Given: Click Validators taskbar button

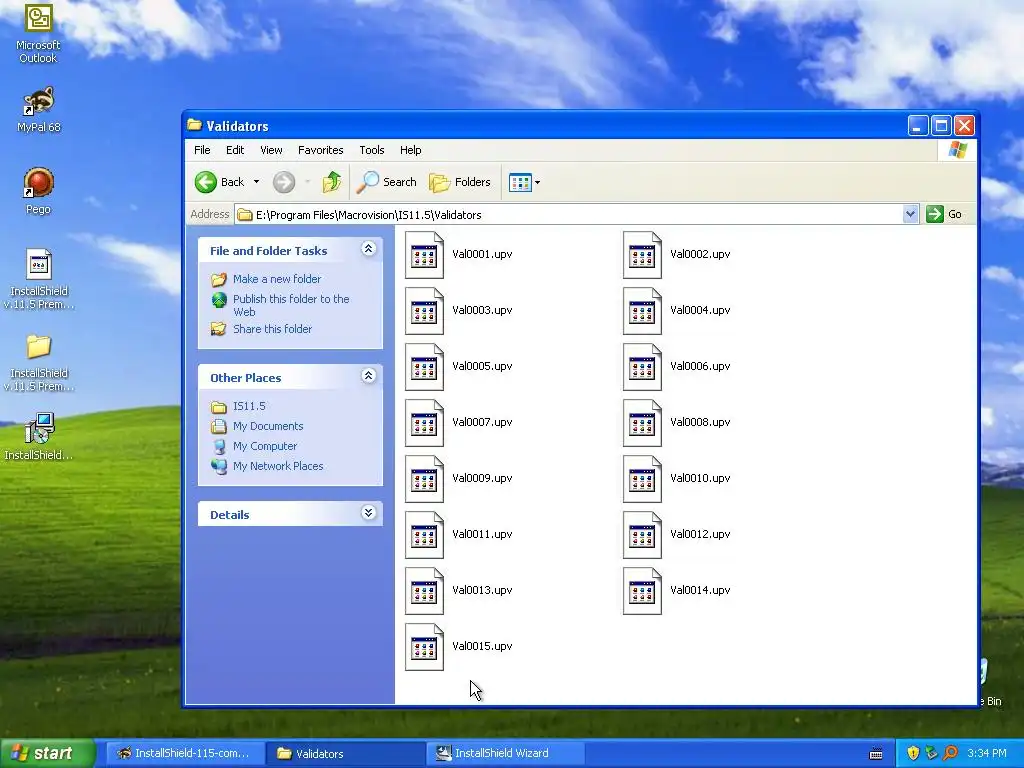Looking at the screenshot, I should click(345, 754).
